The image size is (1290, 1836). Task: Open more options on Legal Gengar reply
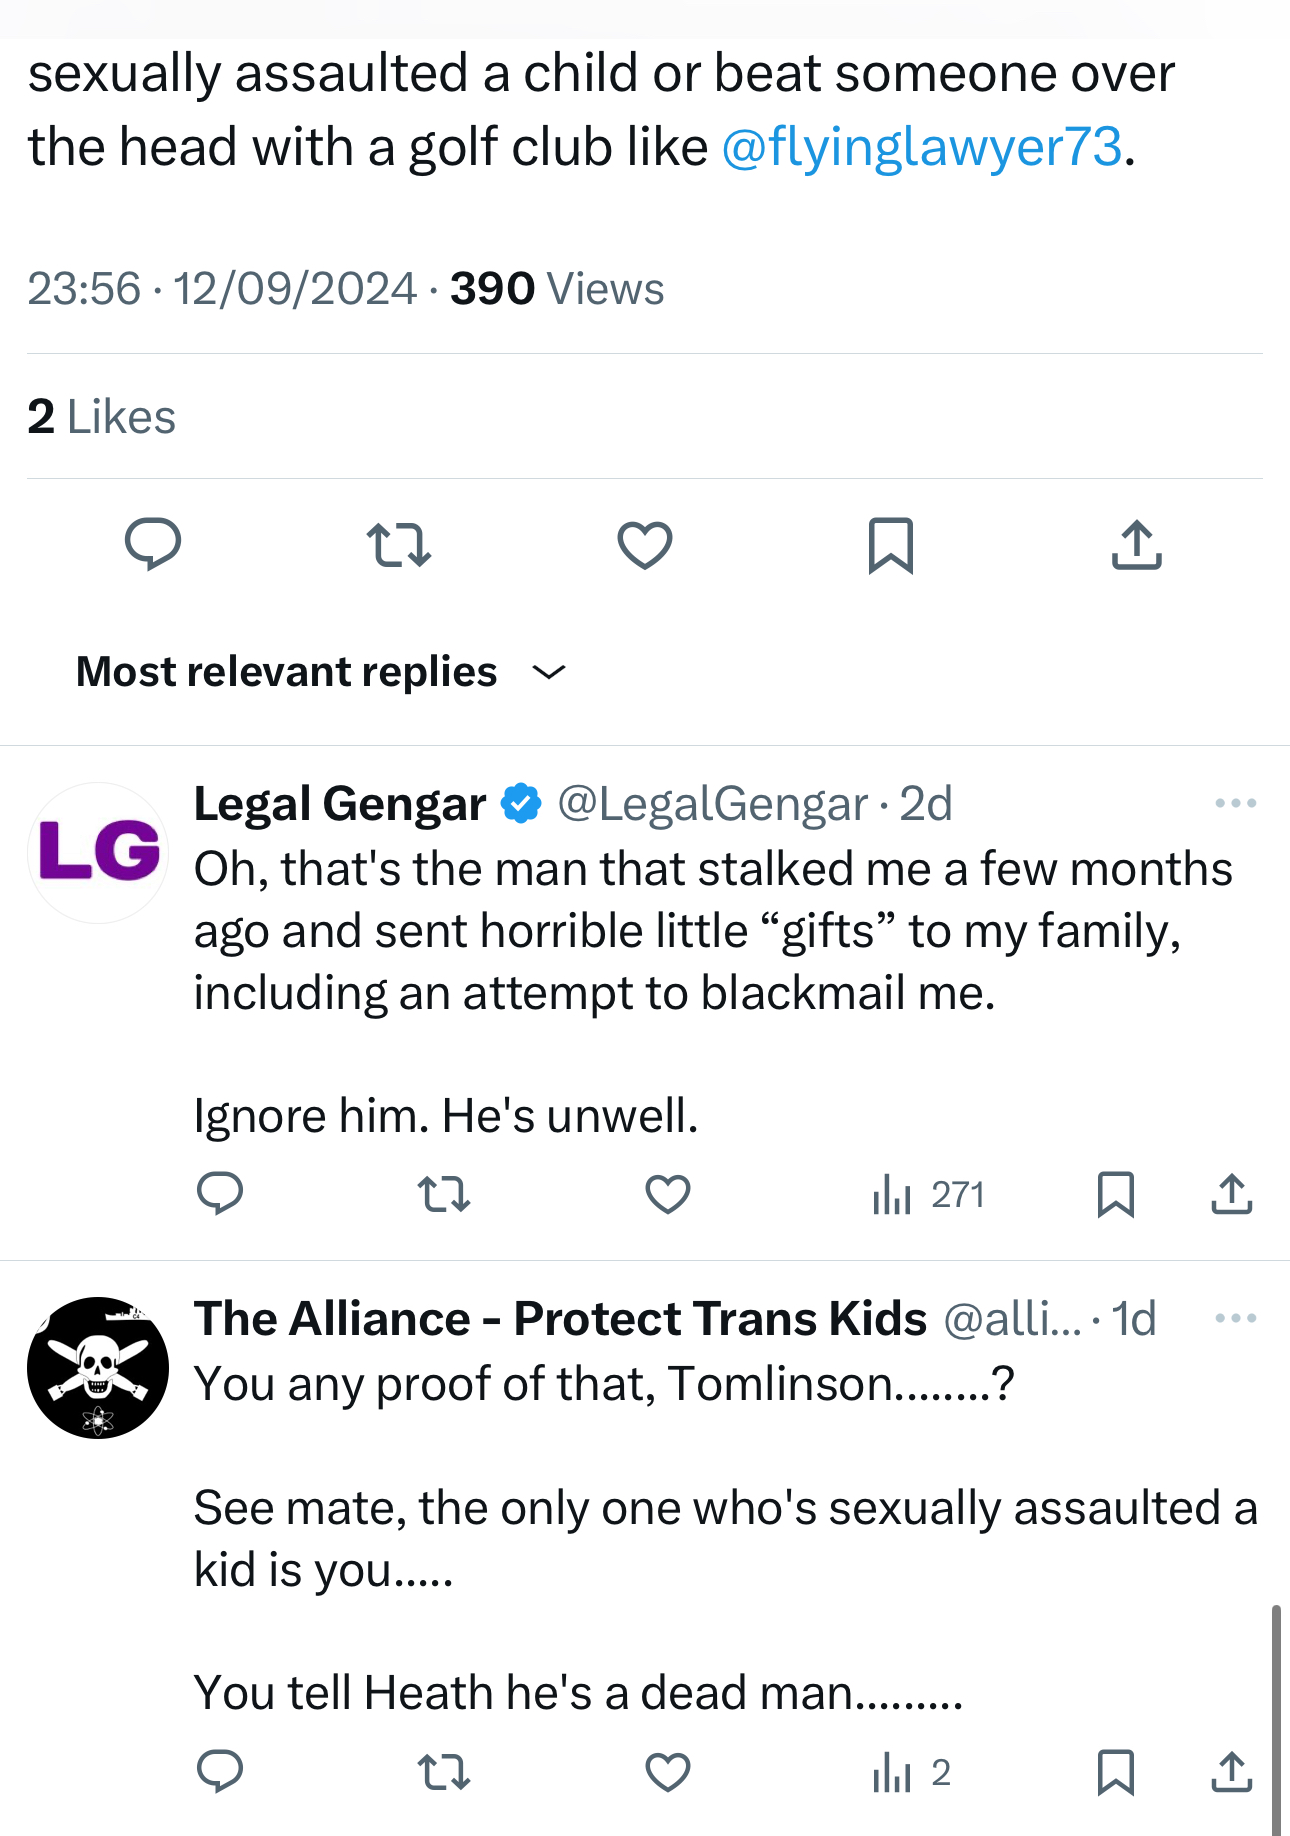pyautogui.click(x=1235, y=803)
